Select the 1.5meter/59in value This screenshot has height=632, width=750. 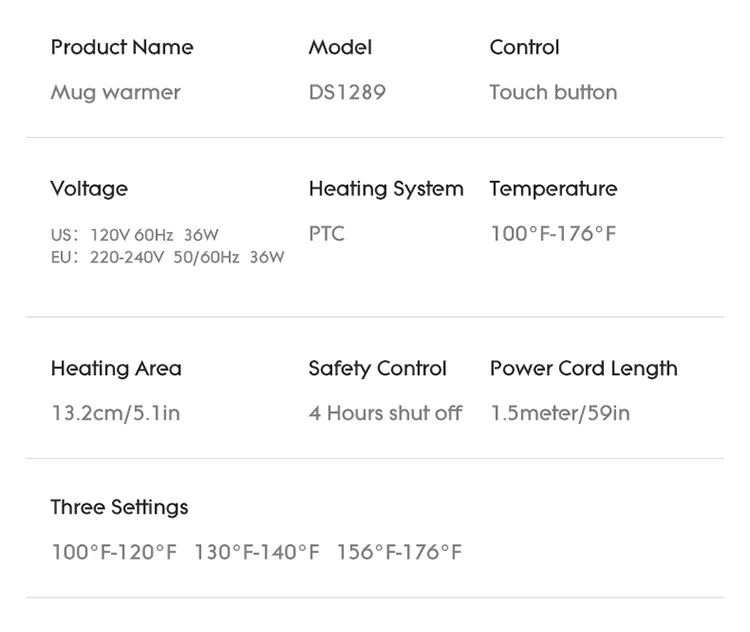tap(560, 413)
